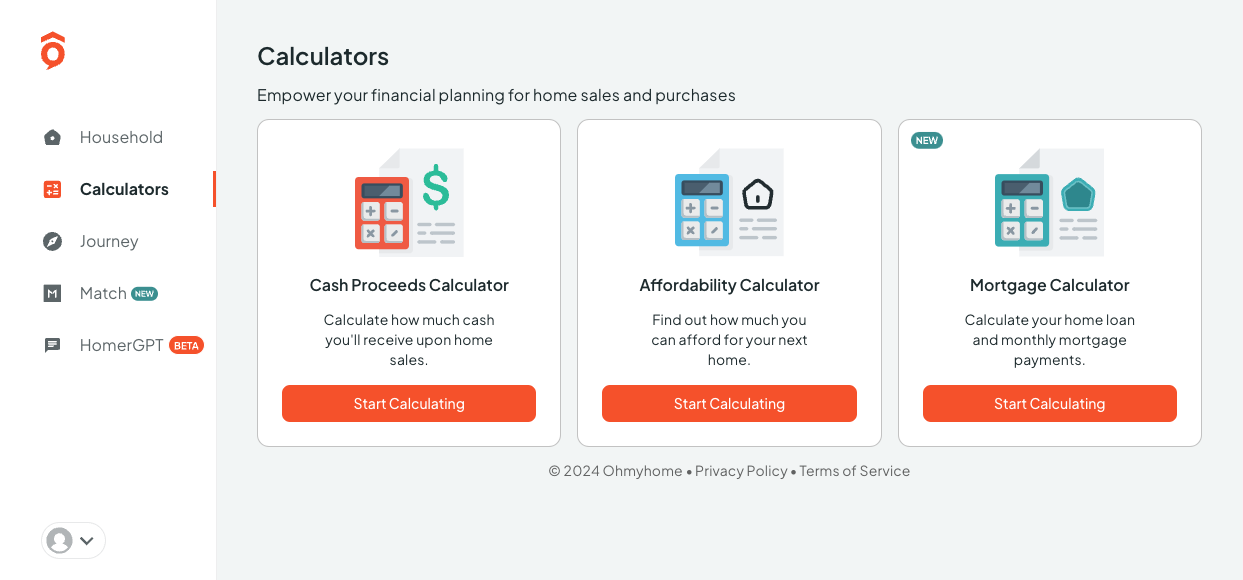This screenshot has height=580, width=1243.
Task: Click the Cash Proceeds calculator illustration
Action: pyautogui.click(x=409, y=202)
